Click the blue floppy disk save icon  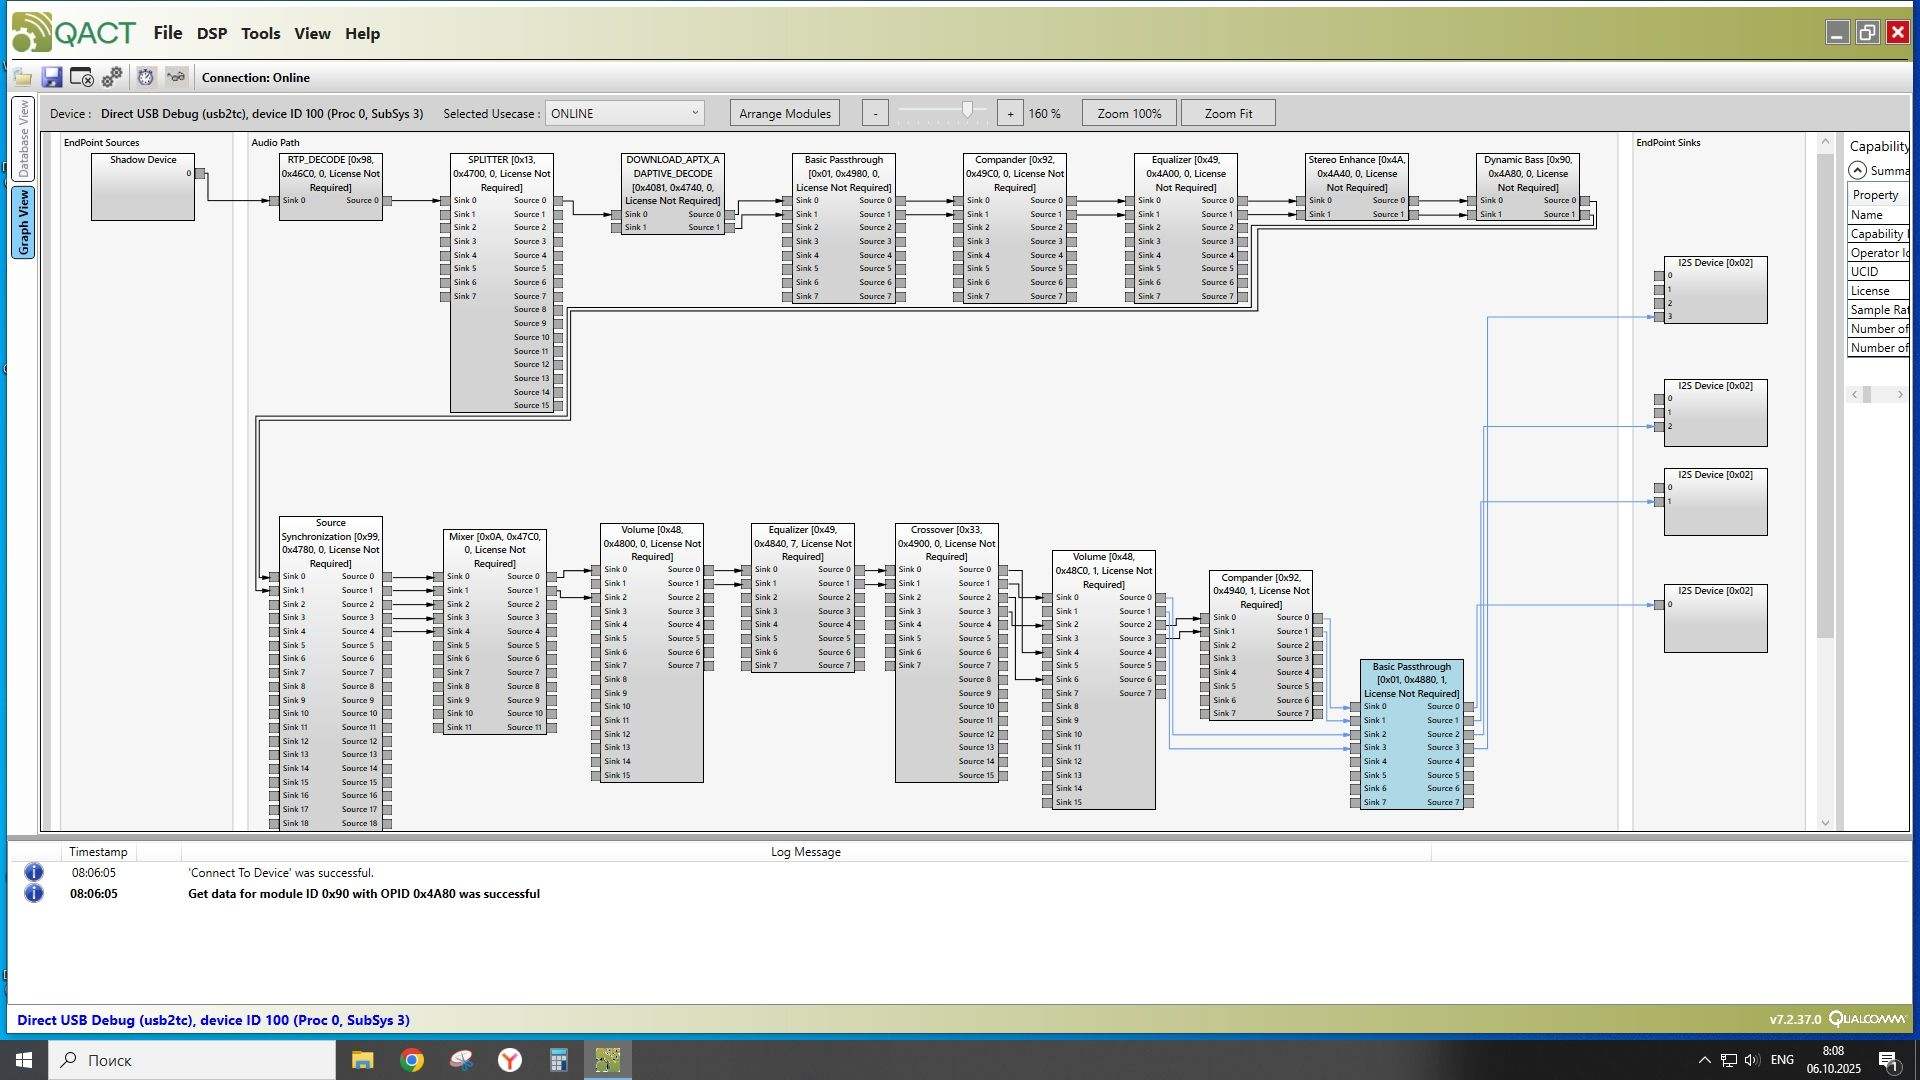52,77
